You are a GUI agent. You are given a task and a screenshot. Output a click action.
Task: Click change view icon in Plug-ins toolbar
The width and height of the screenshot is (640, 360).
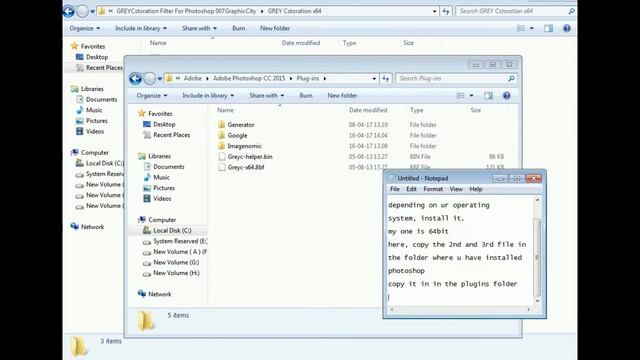(460, 96)
